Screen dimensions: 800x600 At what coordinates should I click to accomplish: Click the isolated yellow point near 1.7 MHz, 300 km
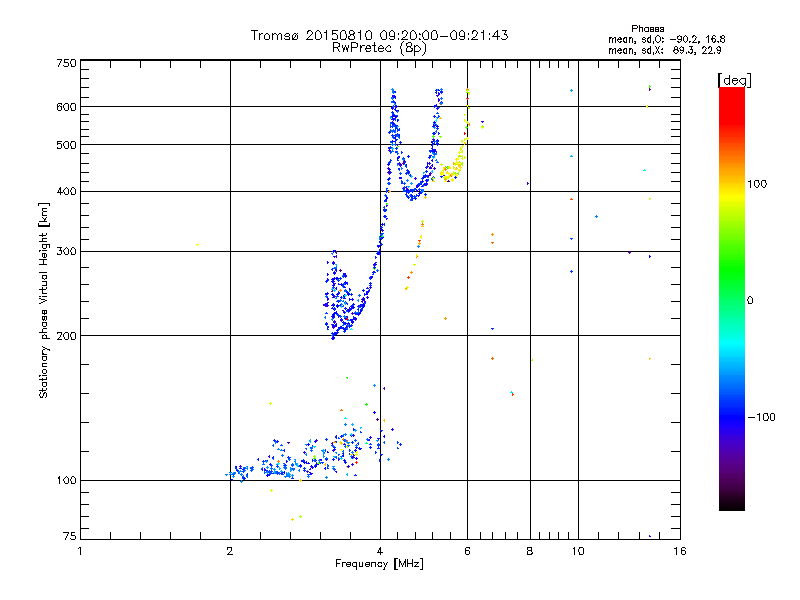click(197, 245)
